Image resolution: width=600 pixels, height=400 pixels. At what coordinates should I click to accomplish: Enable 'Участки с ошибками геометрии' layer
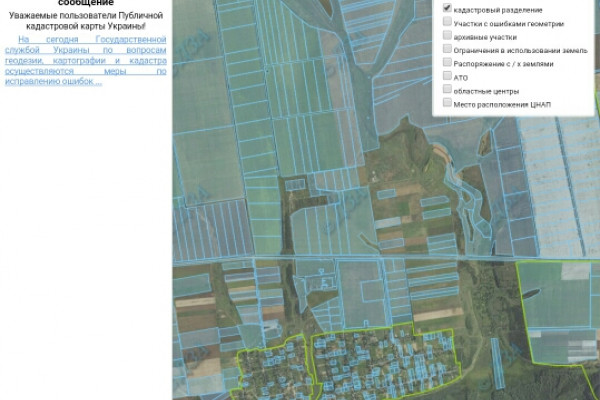(x=447, y=22)
